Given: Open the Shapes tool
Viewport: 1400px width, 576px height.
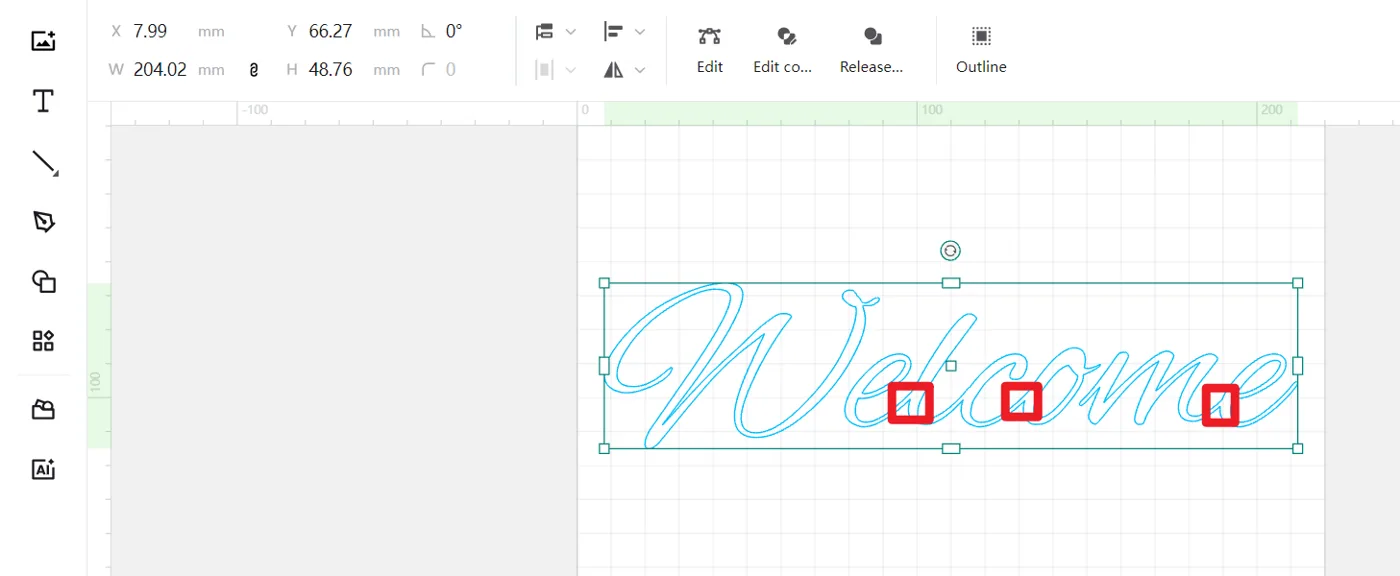Looking at the screenshot, I should [43, 281].
